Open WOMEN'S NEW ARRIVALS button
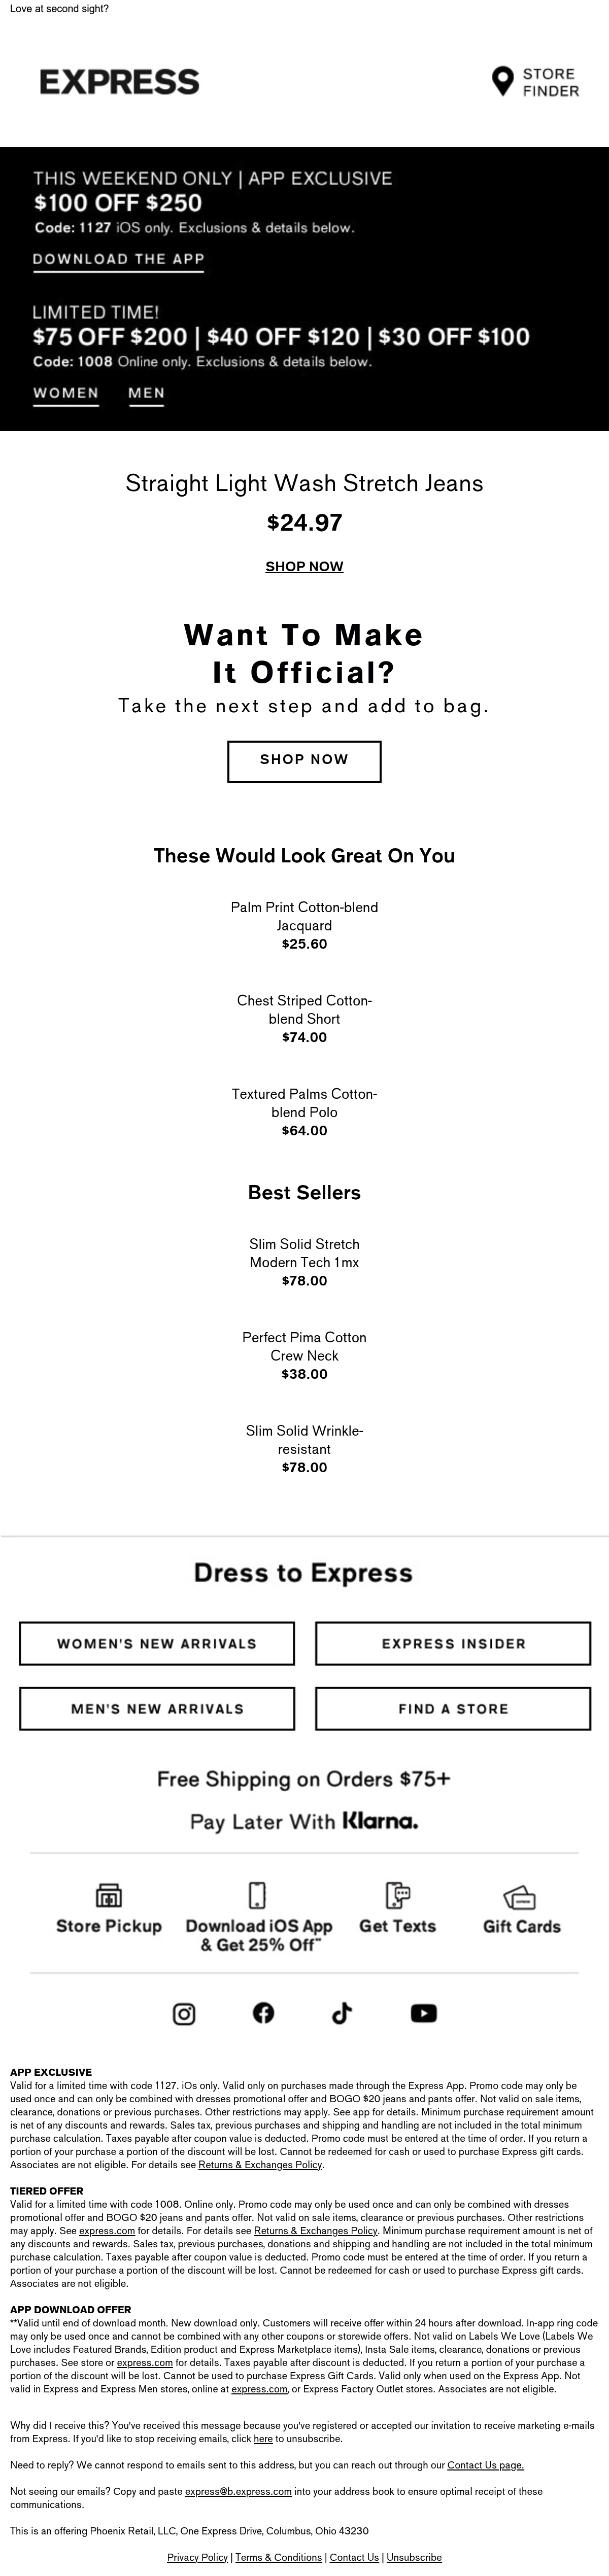 pyautogui.click(x=157, y=1643)
